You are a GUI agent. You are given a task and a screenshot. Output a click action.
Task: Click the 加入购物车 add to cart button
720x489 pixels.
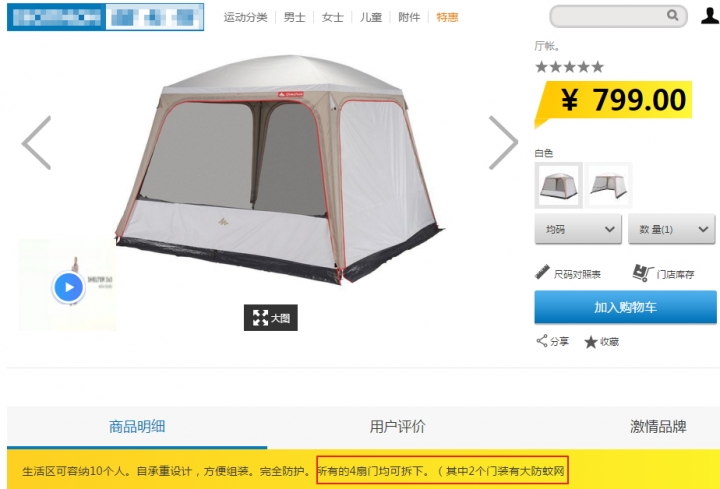pos(625,307)
